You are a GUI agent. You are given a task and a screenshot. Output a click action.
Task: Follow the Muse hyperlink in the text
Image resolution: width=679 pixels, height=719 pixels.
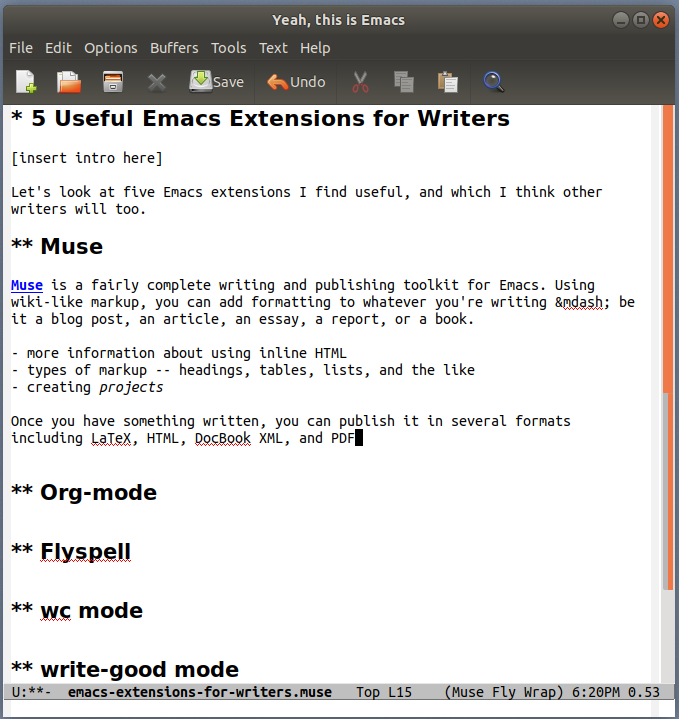click(27, 286)
